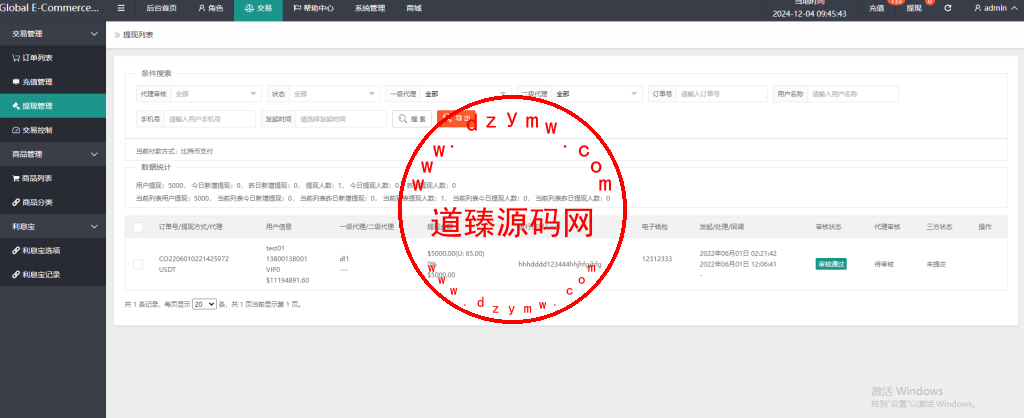The image size is (1024, 418).
Task: Click the green 审核通过 status badge
Action: point(831,265)
